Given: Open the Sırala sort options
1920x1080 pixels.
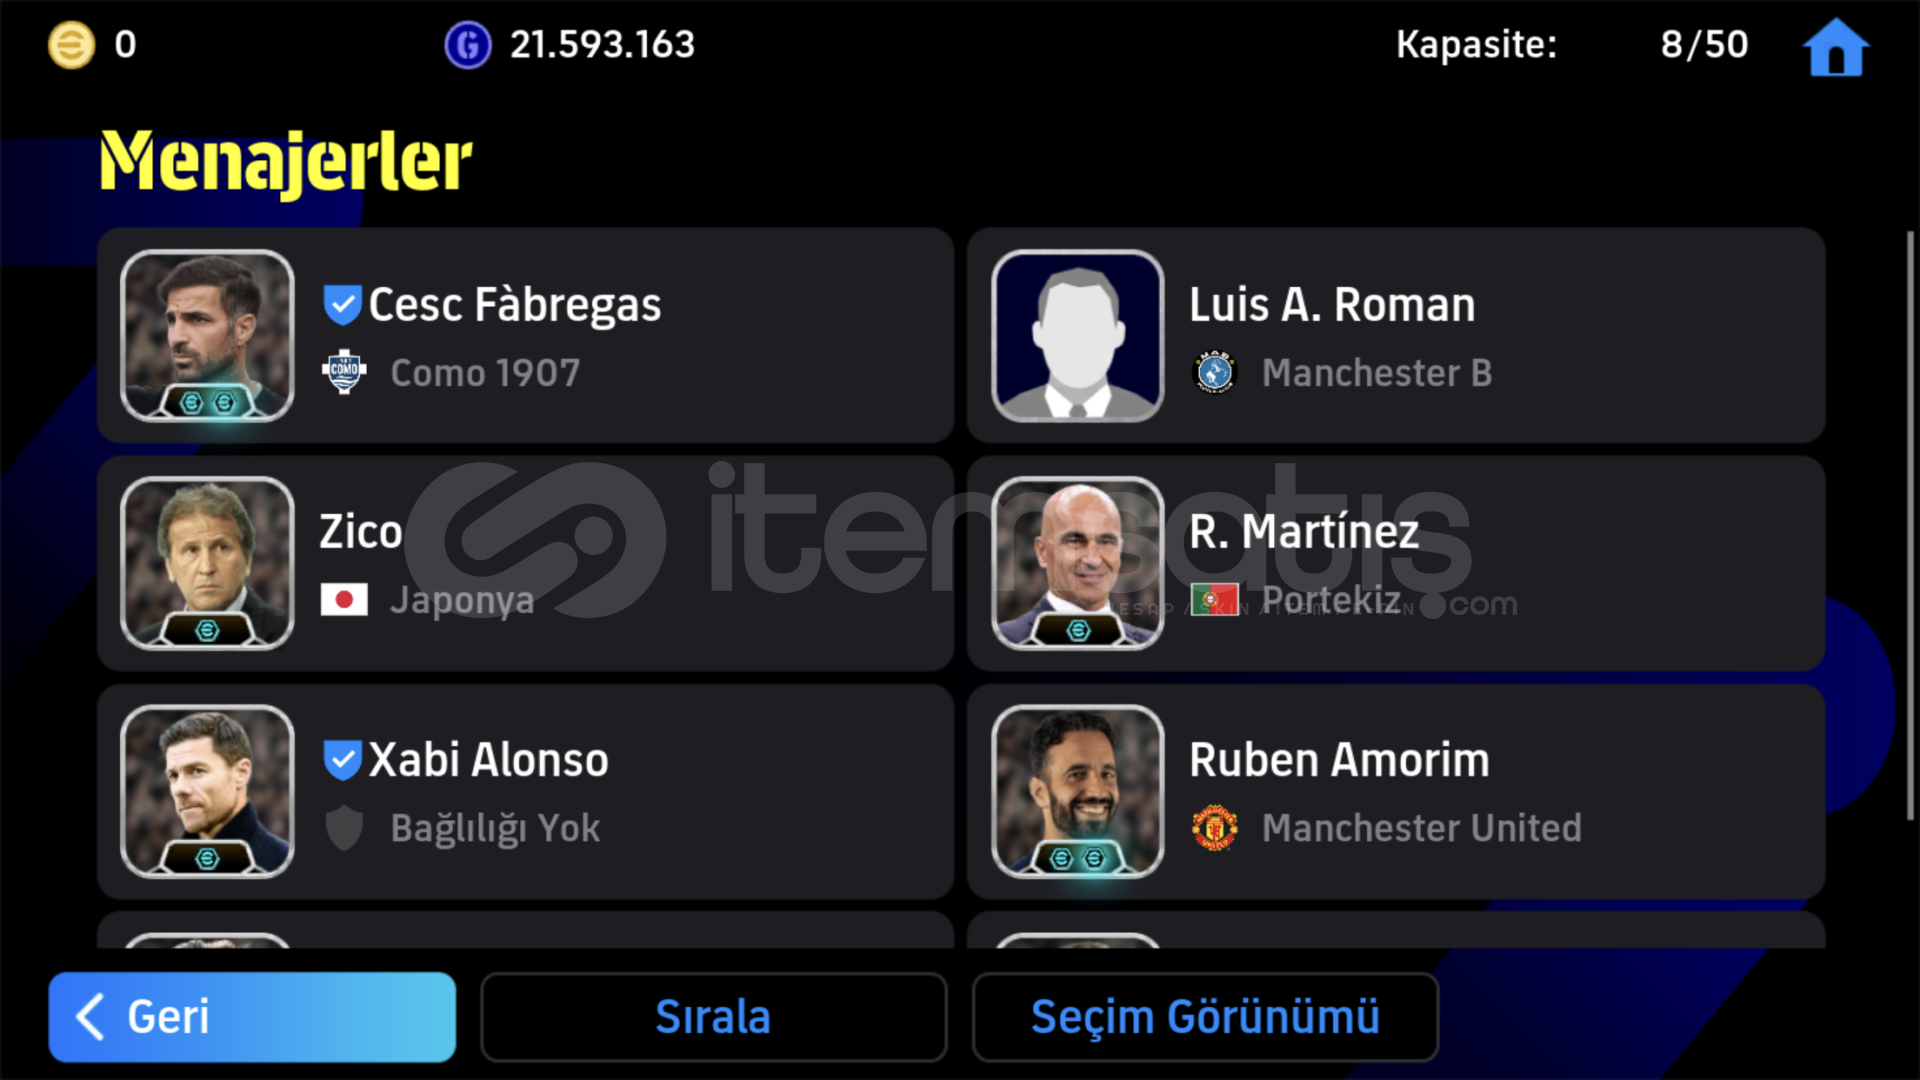Looking at the screenshot, I should (713, 1017).
